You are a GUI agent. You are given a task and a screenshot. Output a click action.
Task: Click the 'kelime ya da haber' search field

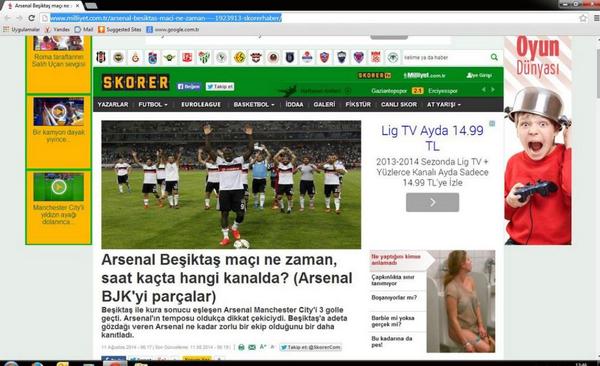(445, 57)
